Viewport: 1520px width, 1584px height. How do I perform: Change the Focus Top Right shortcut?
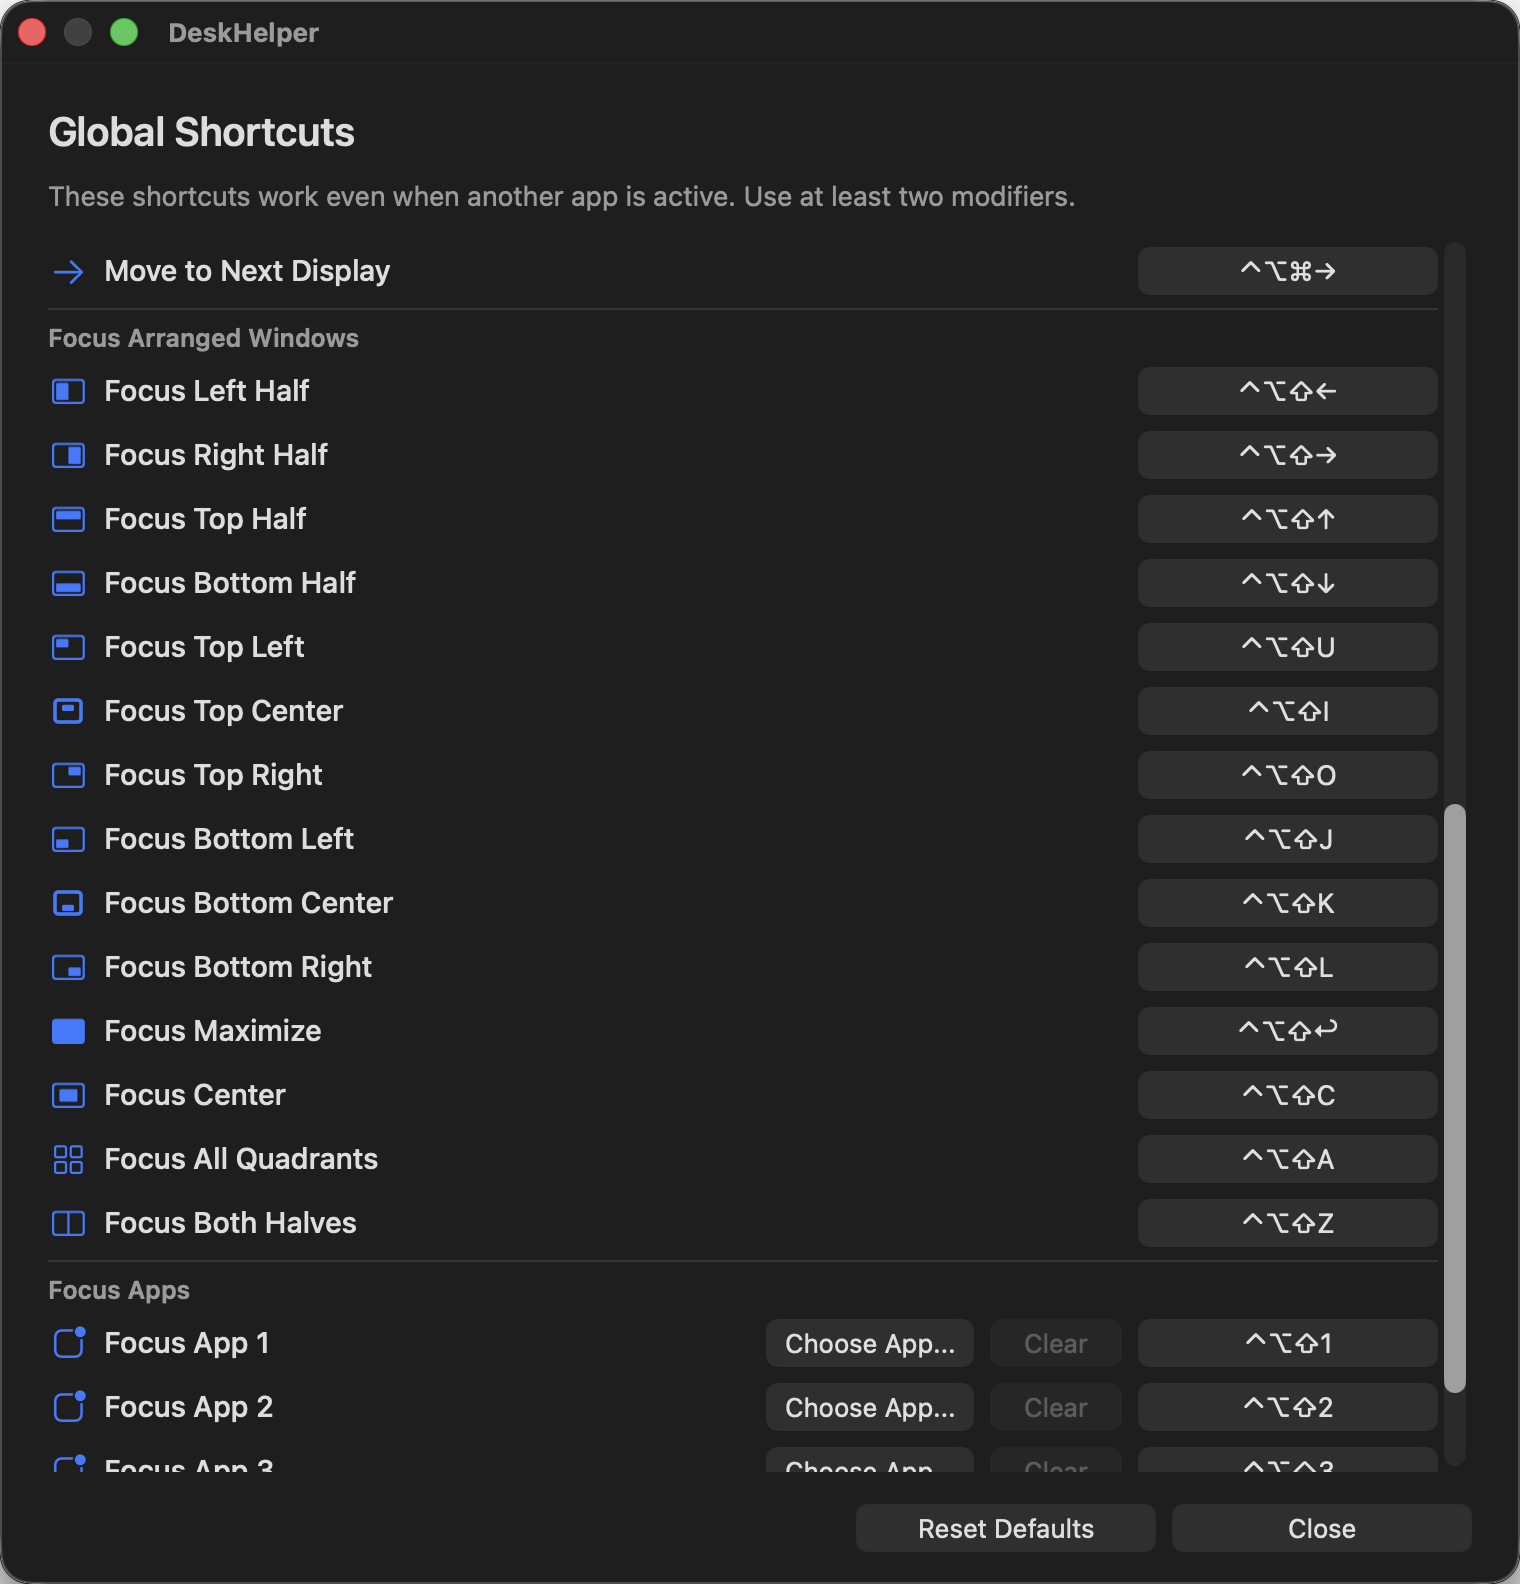coord(1288,775)
